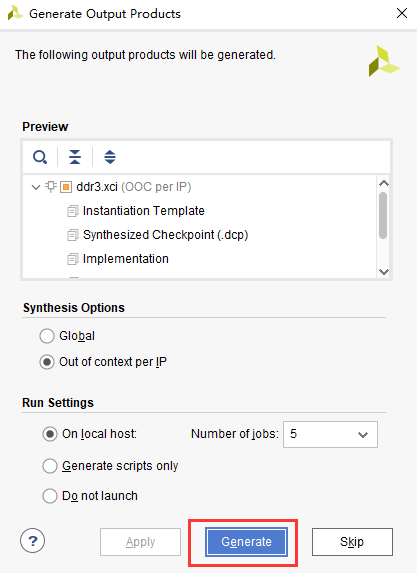Collapse the ddr3.xci tree node
Screen dimensions: 417x573
(36, 187)
